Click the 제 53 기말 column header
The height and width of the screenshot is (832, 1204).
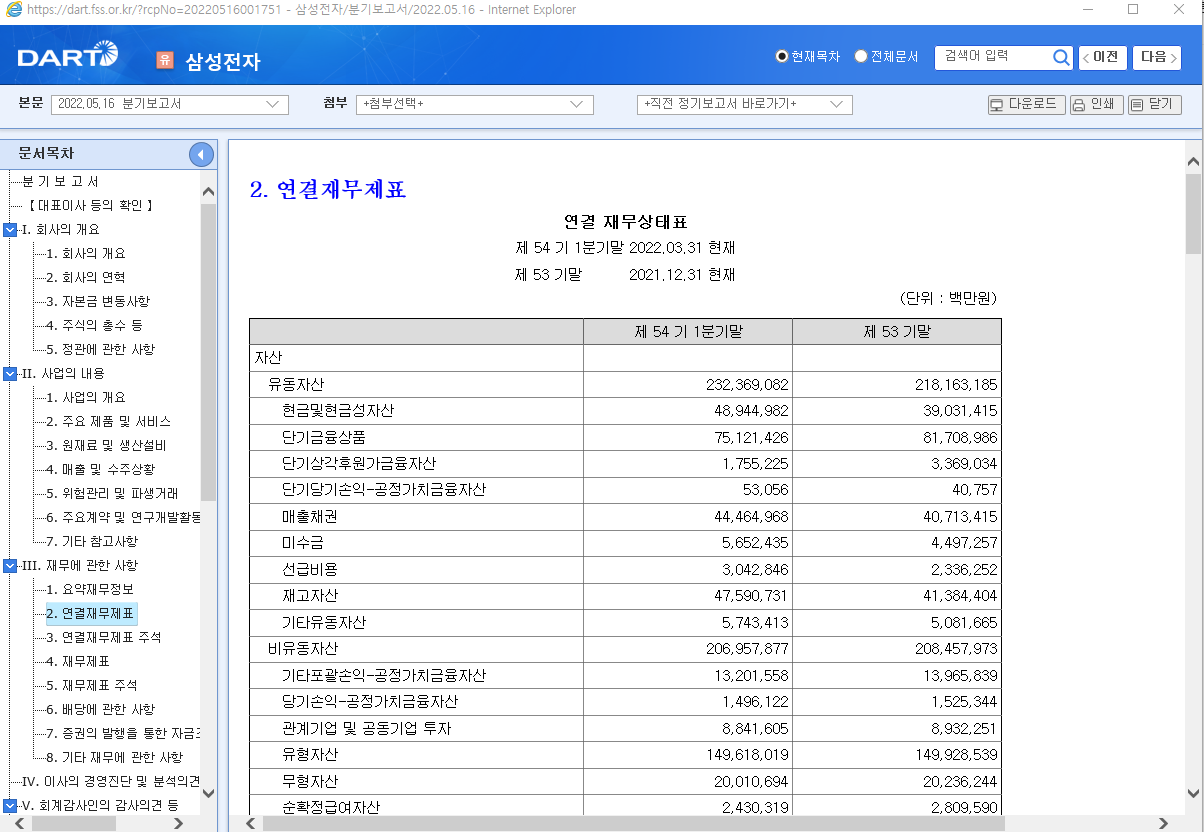pyautogui.click(x=897, y=332)
